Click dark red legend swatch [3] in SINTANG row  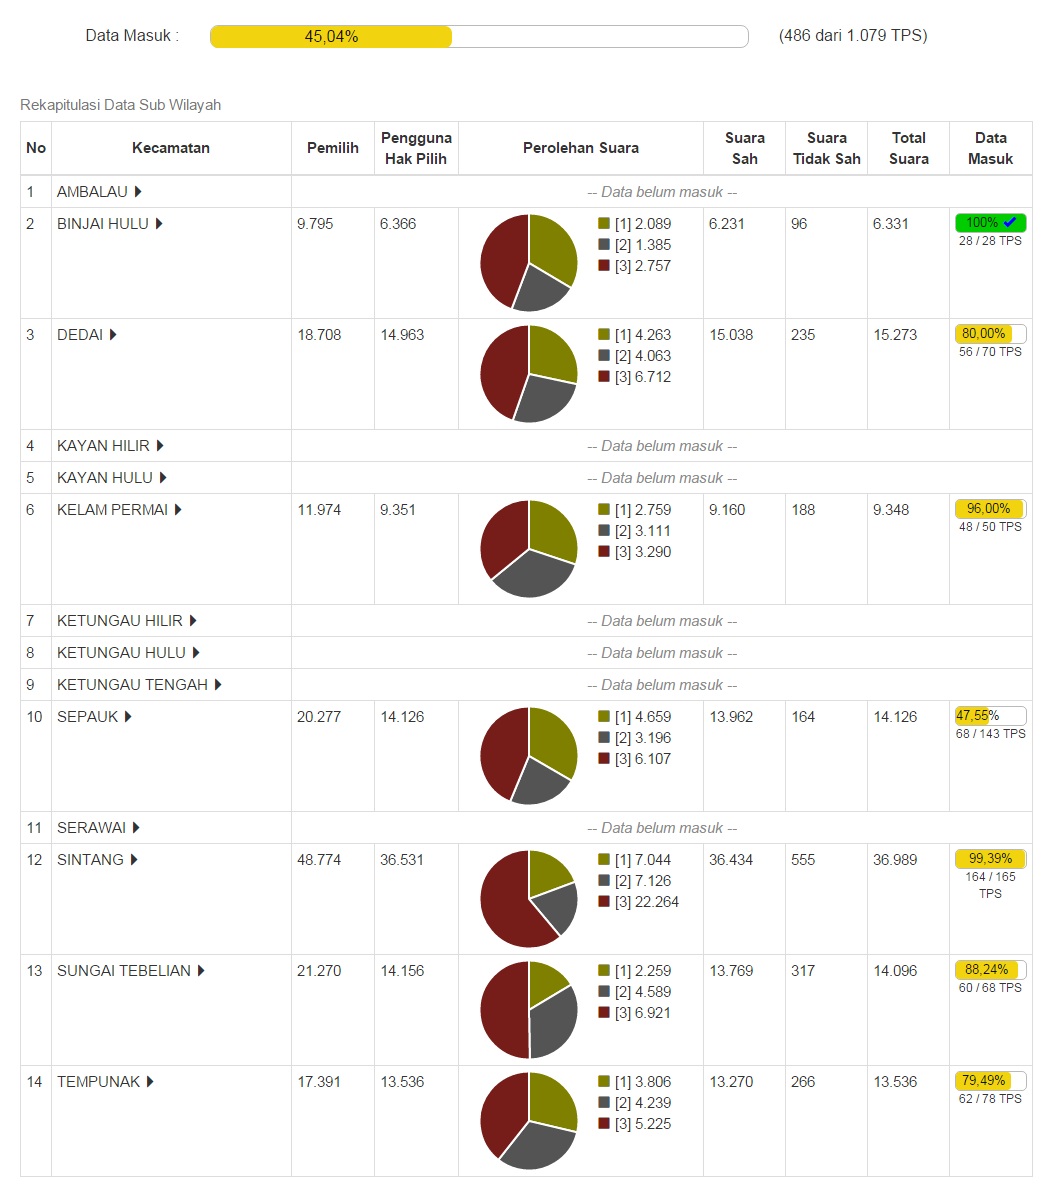[x=604, y=902]
